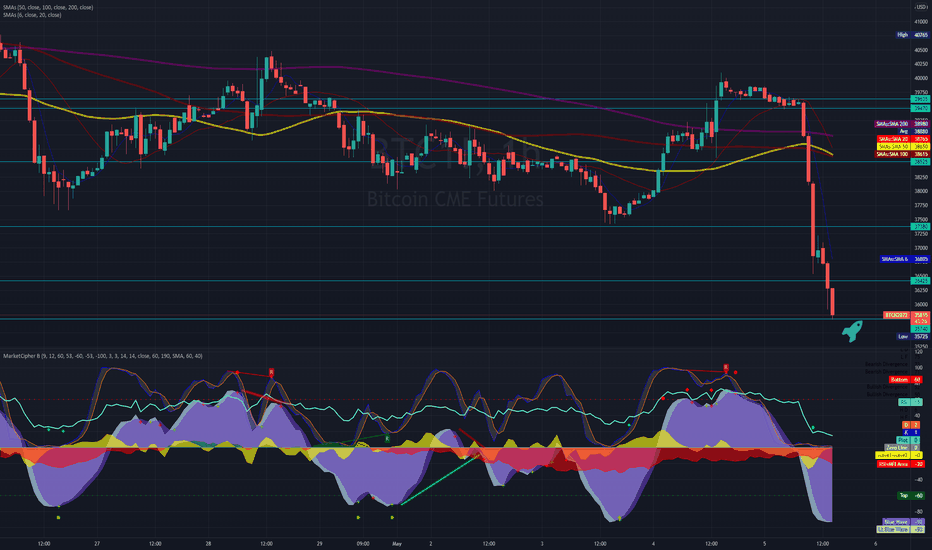This screenshot has height=550, width=932.
Task: Click the green R marker near April 29
Action: 387,438
